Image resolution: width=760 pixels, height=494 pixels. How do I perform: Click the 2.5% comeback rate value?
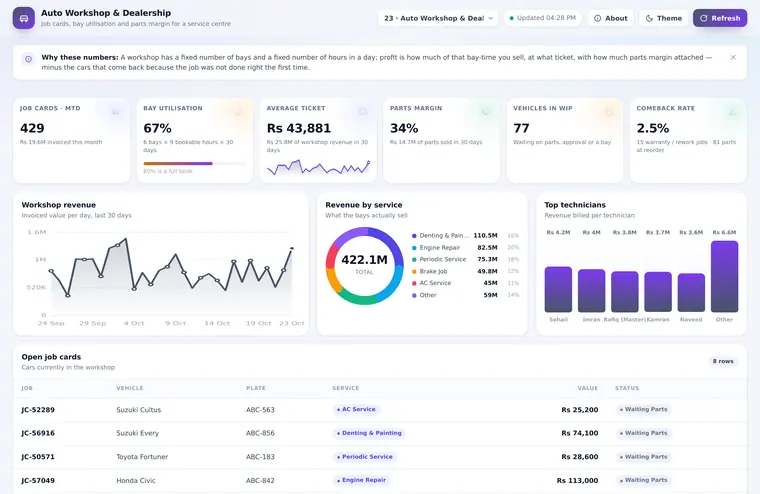tap(652, 128)
